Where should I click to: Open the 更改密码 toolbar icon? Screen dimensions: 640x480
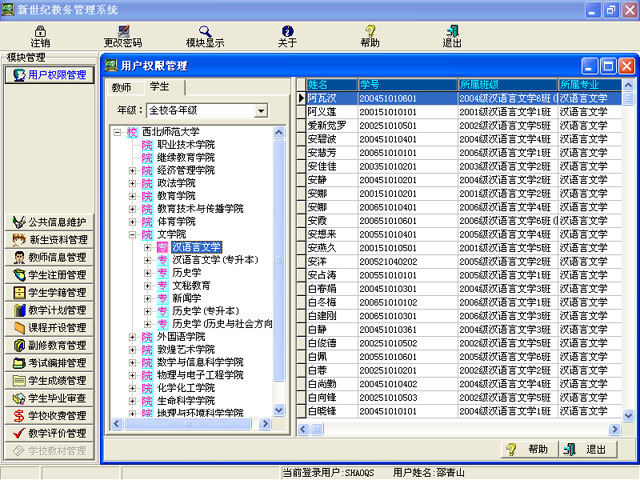(123, 31)
